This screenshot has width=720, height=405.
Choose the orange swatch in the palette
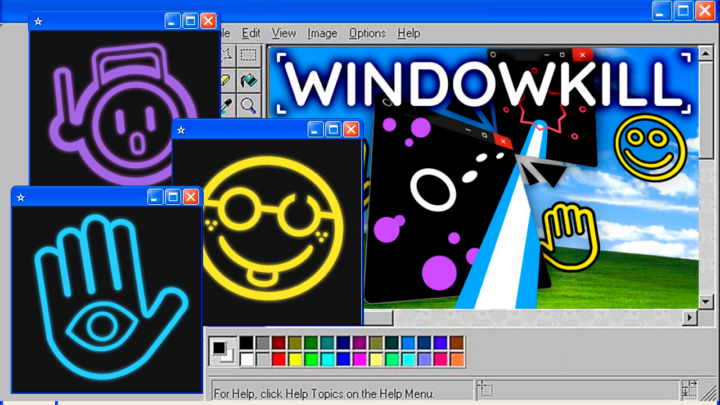(457, 359)
